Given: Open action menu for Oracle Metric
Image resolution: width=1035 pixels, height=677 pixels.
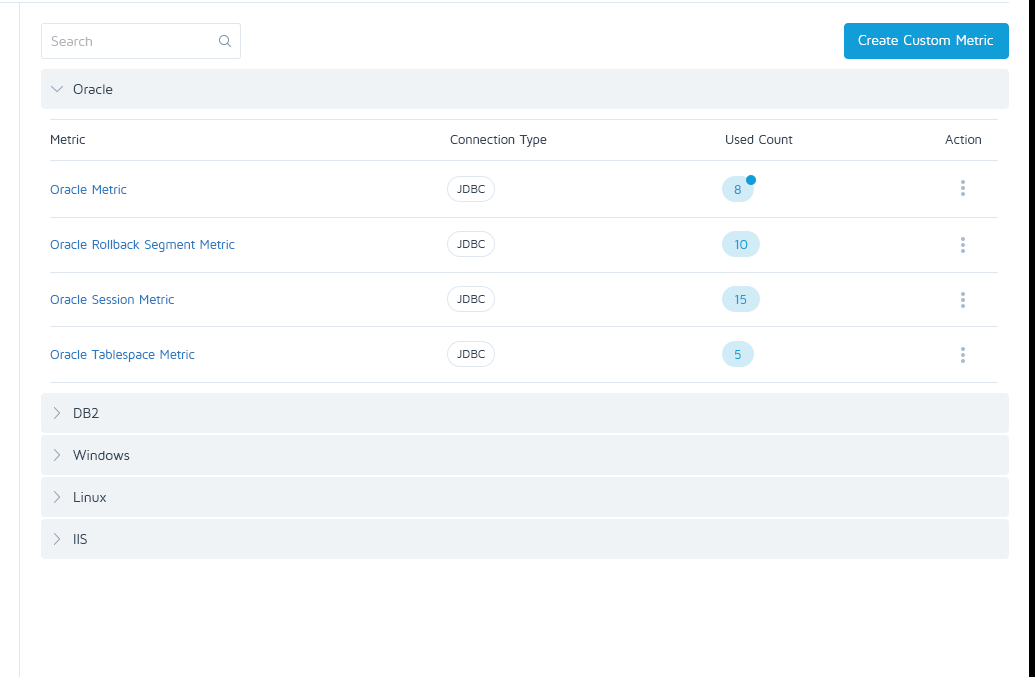Looking at the screenshot, I should [x=962, y=189].
